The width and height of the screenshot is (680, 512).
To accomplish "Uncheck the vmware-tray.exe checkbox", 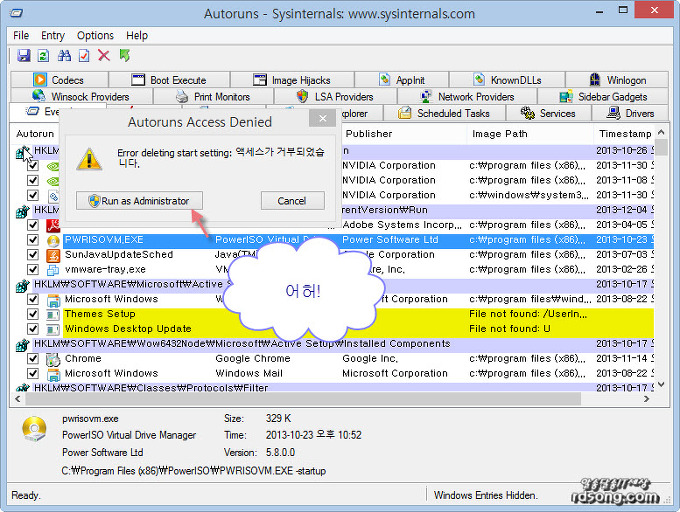I will pos(33,269).
